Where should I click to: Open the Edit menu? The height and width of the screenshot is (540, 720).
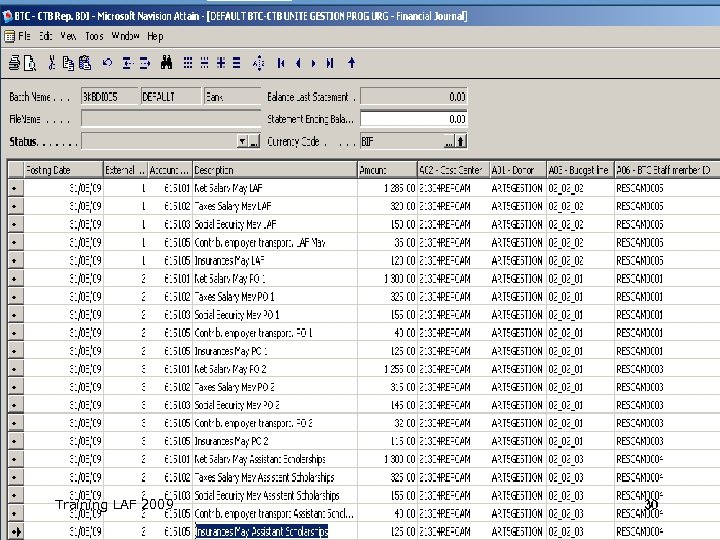pos(45,36)
